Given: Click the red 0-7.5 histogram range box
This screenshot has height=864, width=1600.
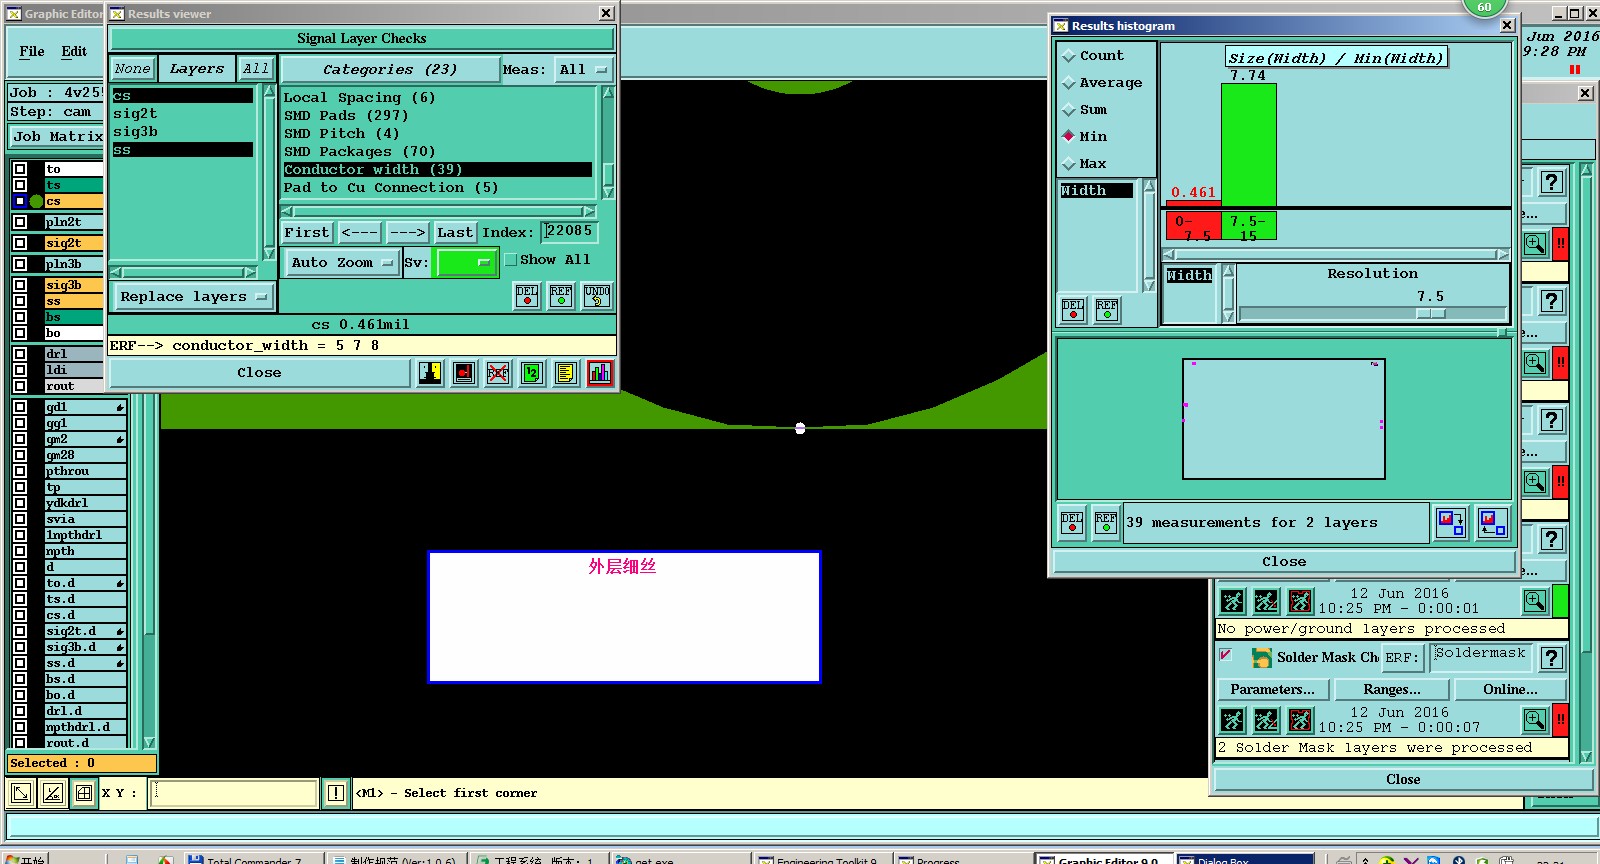Looking at the screenshot, I should [x=1193, y=226].
